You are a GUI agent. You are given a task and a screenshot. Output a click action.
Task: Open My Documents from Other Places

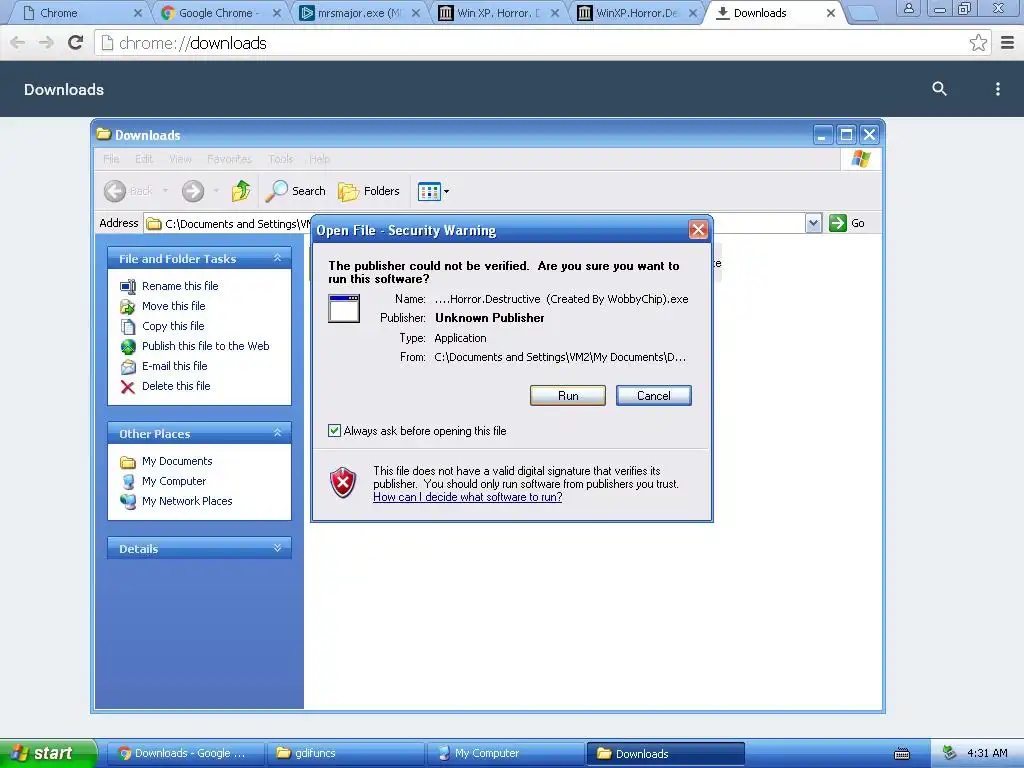point(177,461)
